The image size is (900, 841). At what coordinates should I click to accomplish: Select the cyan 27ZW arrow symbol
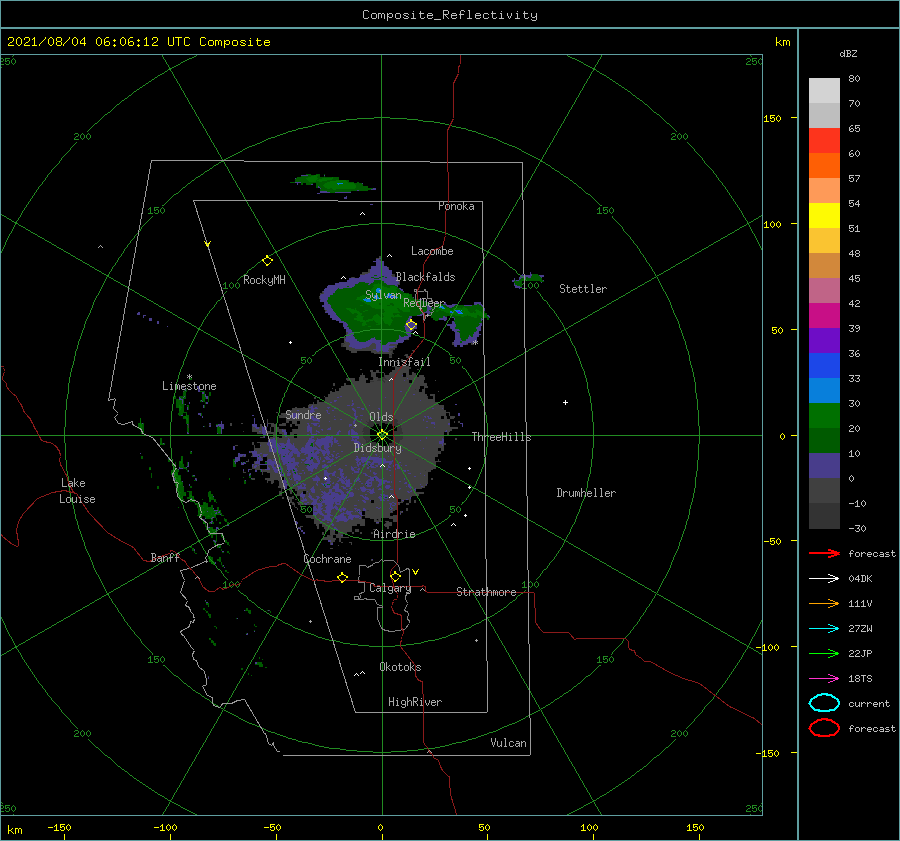click(x=824, y=628)
